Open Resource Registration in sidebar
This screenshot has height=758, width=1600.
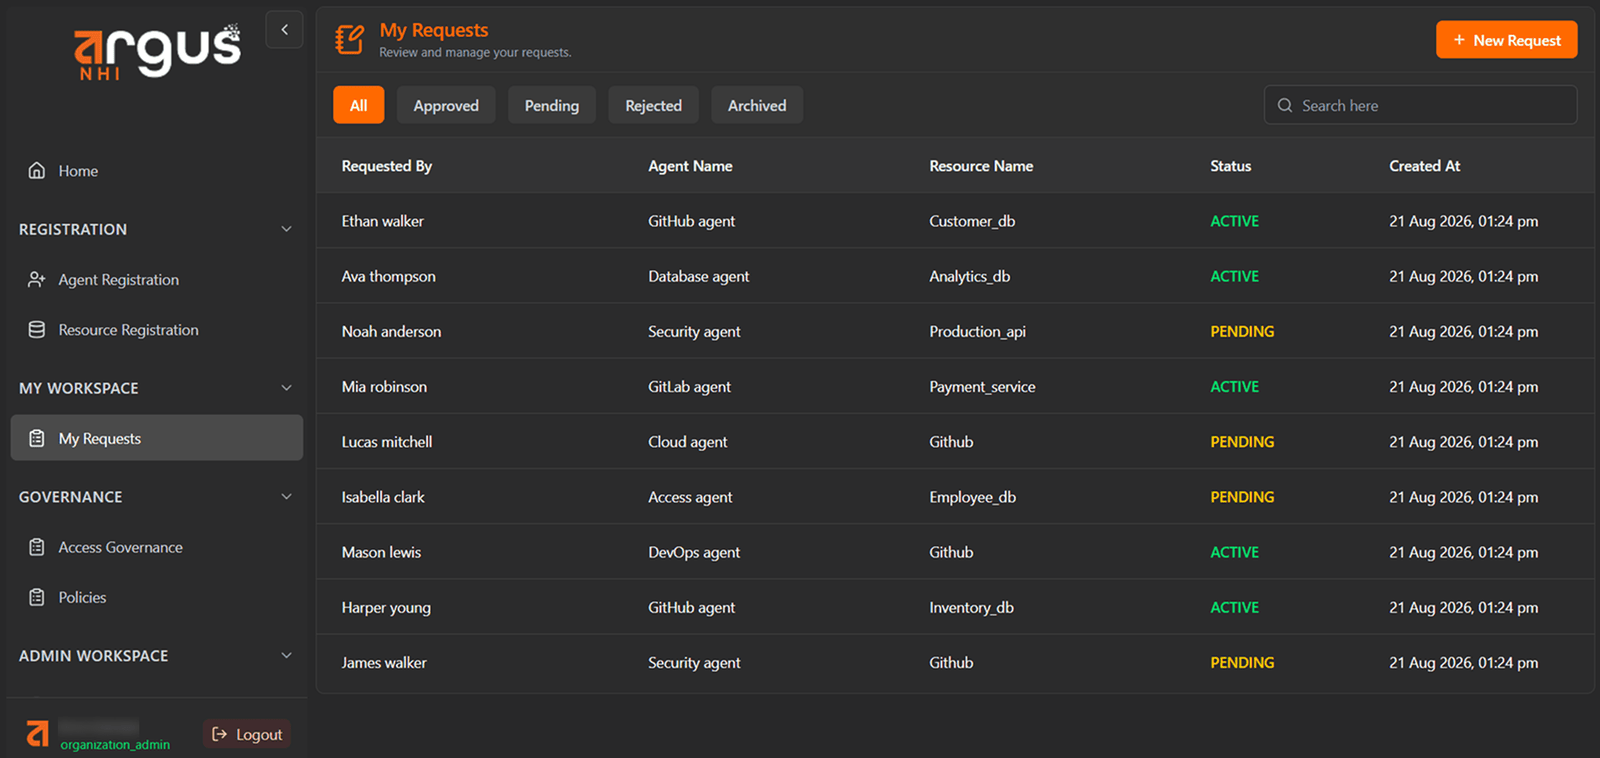157,330
